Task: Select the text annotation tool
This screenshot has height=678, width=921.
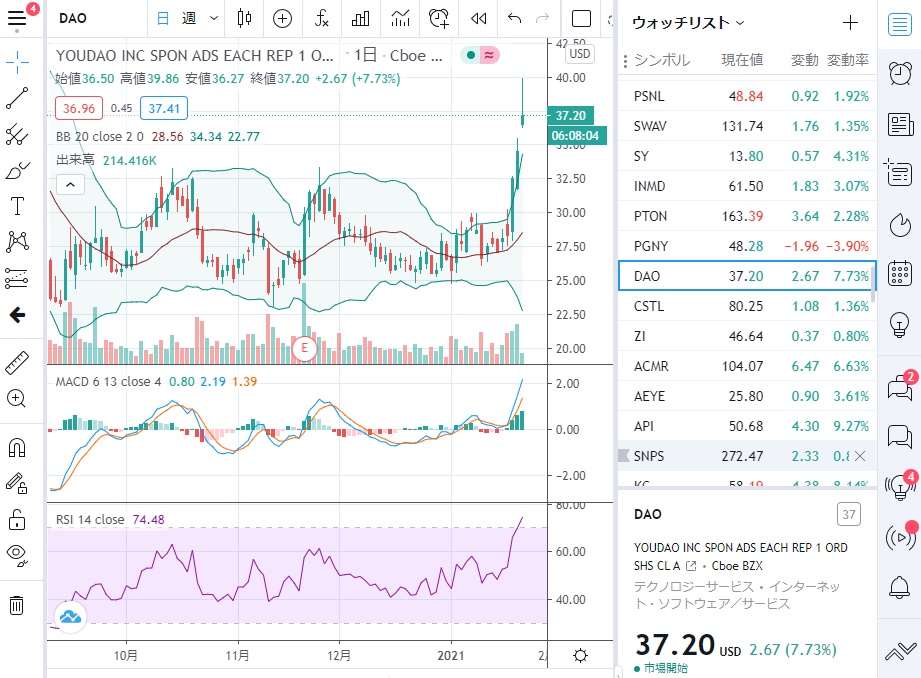Action: click(17, 206)
